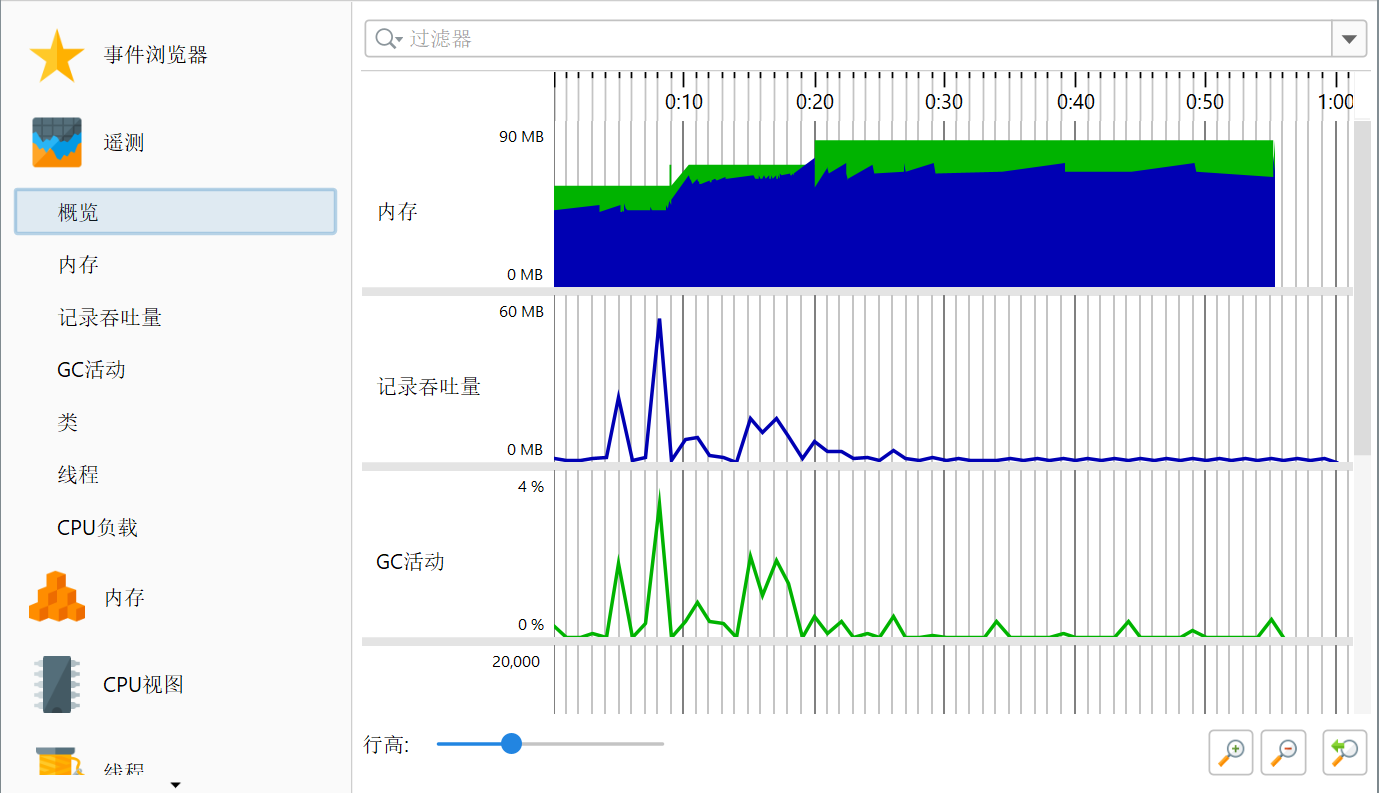Select 内存 under 遥测
Image resolution: width=1379 pixels, height=793 pixels.
[78, 265]
